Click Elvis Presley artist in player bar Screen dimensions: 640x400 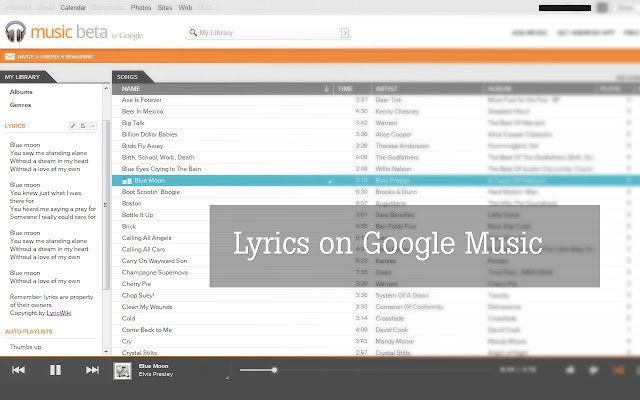(x=156, y=374)
